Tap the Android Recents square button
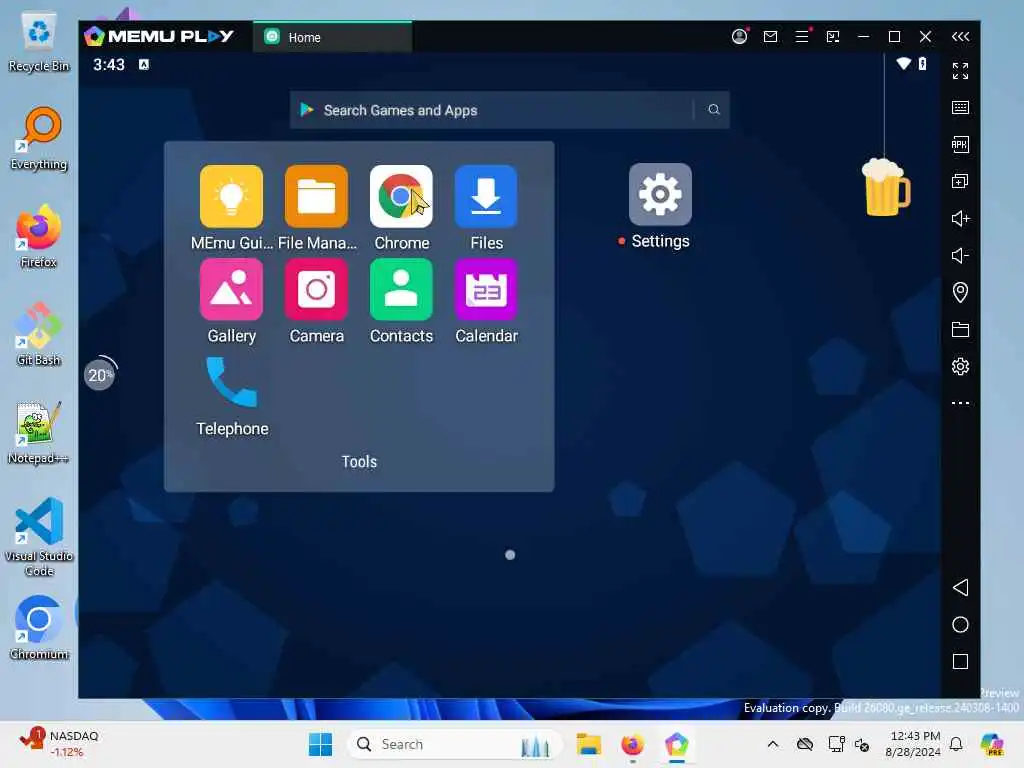 (x=960, y=662)
